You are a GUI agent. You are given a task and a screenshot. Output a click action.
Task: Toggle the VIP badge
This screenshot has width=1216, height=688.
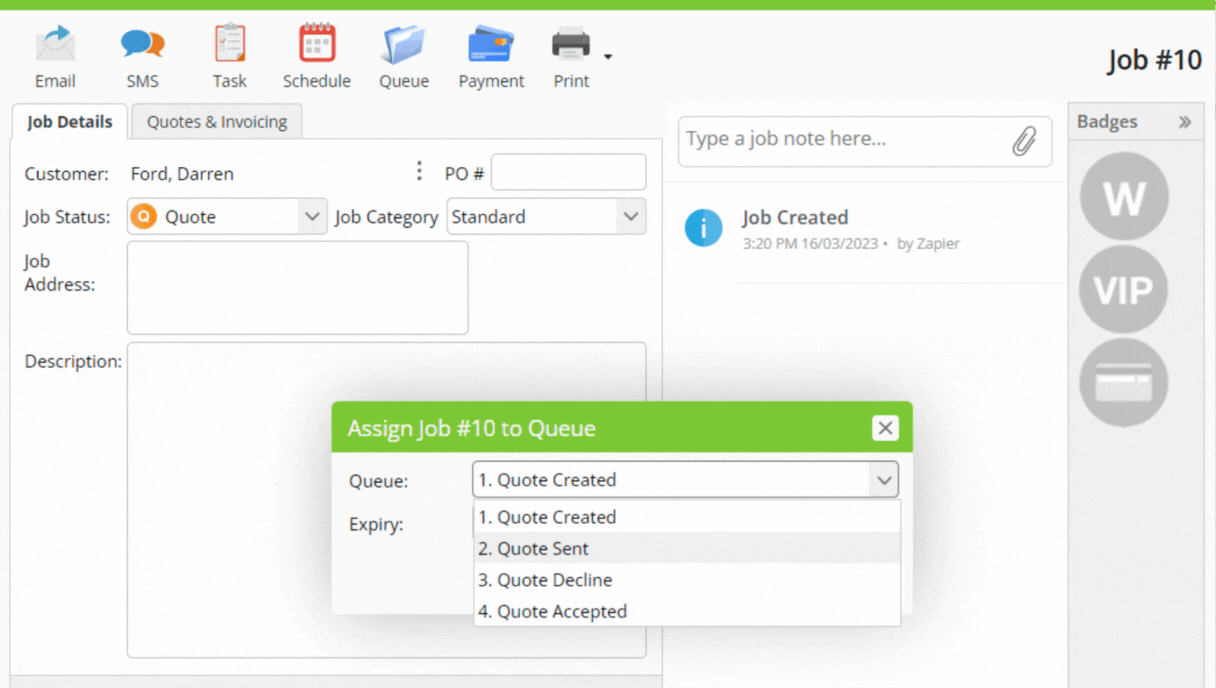pyautogui.click(x=1124, y=290)
